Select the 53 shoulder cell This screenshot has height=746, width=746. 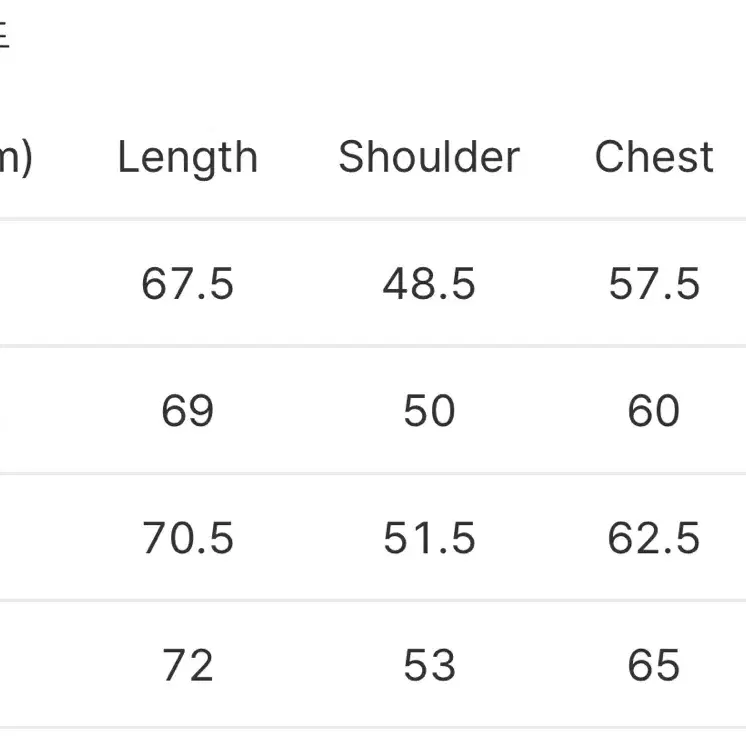429,665
